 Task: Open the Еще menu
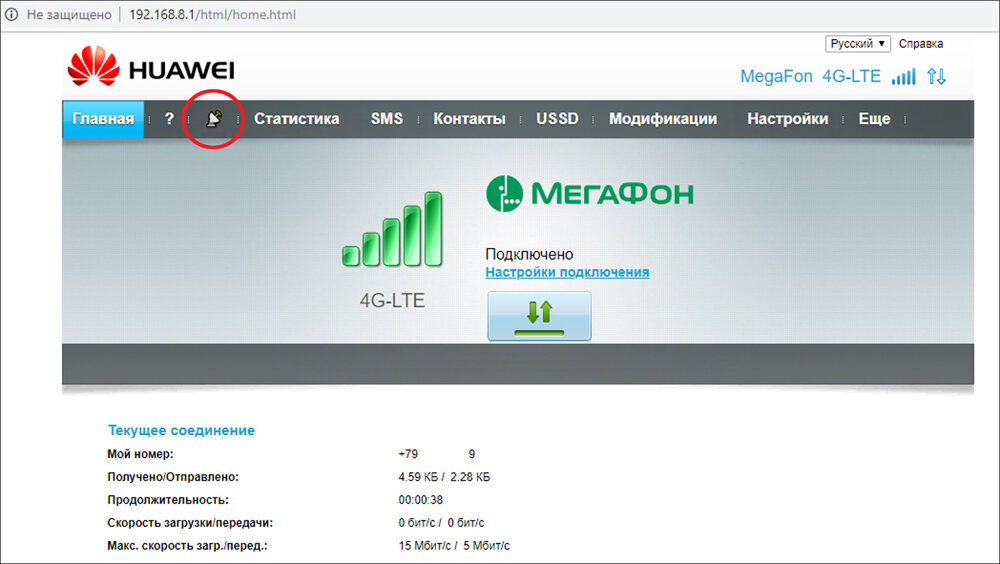(x=874, y=119)
